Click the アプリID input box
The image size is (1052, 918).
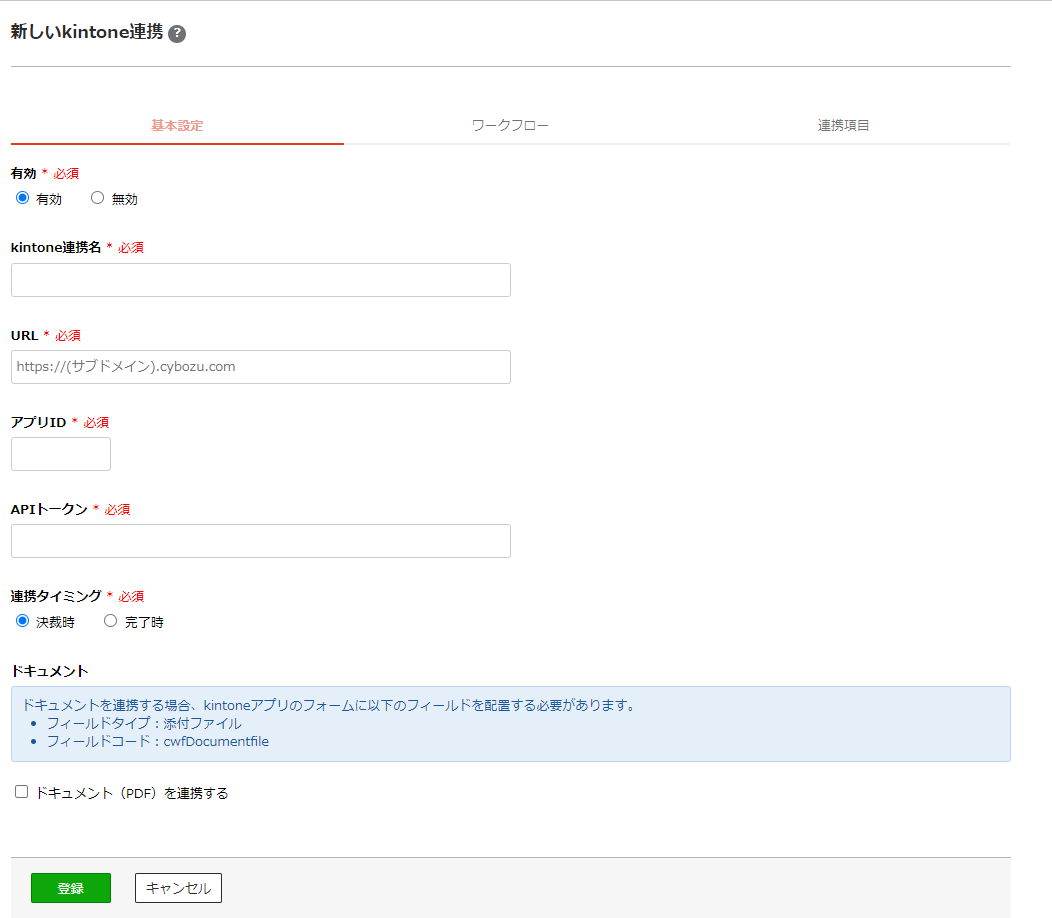[x=61, y=454]
